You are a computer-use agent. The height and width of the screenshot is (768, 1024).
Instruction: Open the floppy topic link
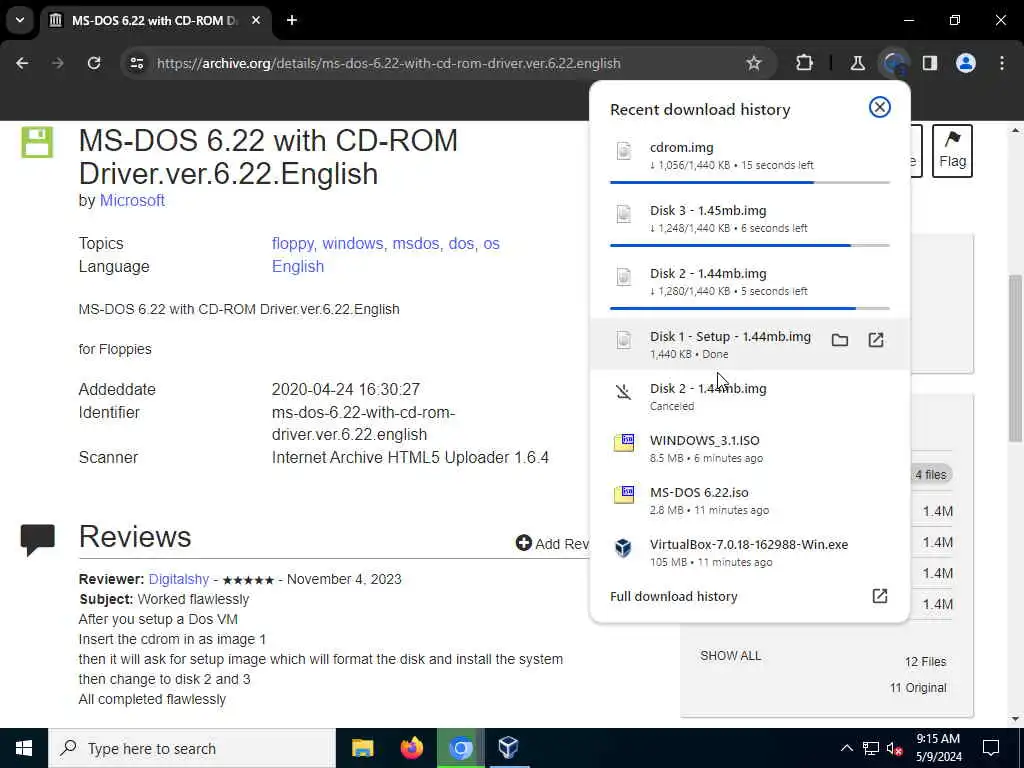click(294, 244)
